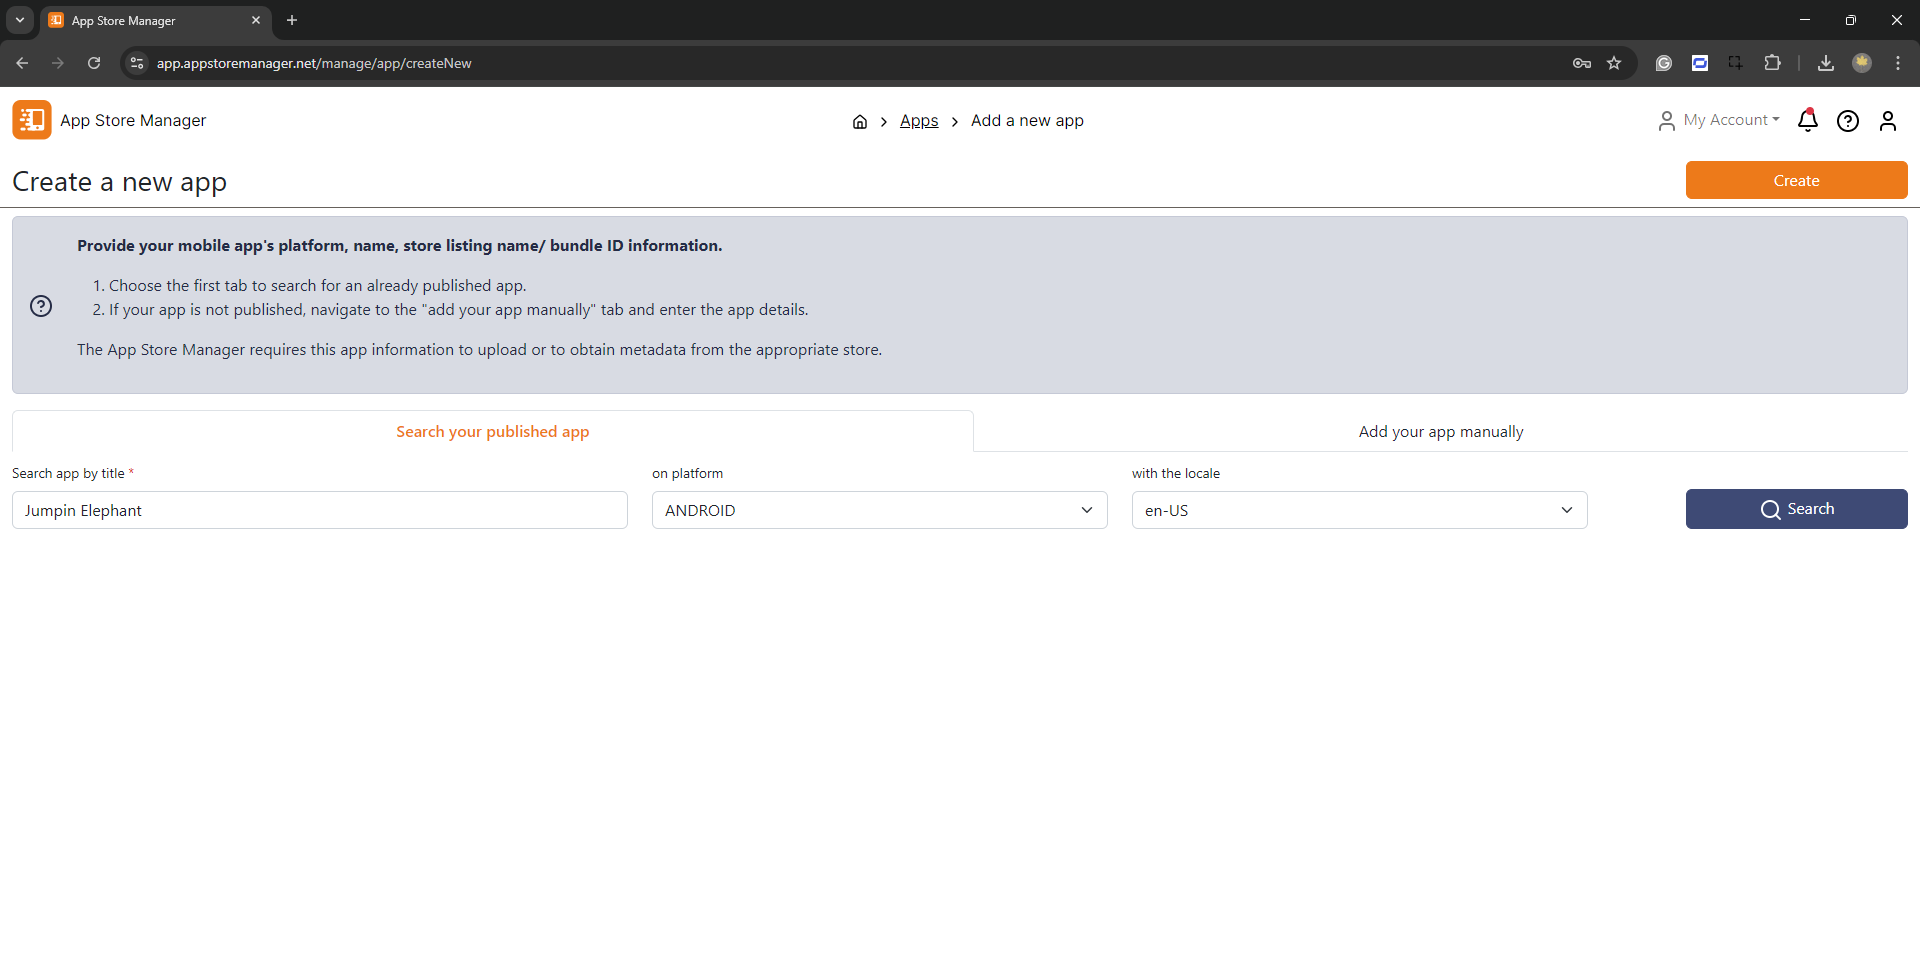Click the user profile icon in header
The image size is (1920, 961).
tap(1887, 121)
